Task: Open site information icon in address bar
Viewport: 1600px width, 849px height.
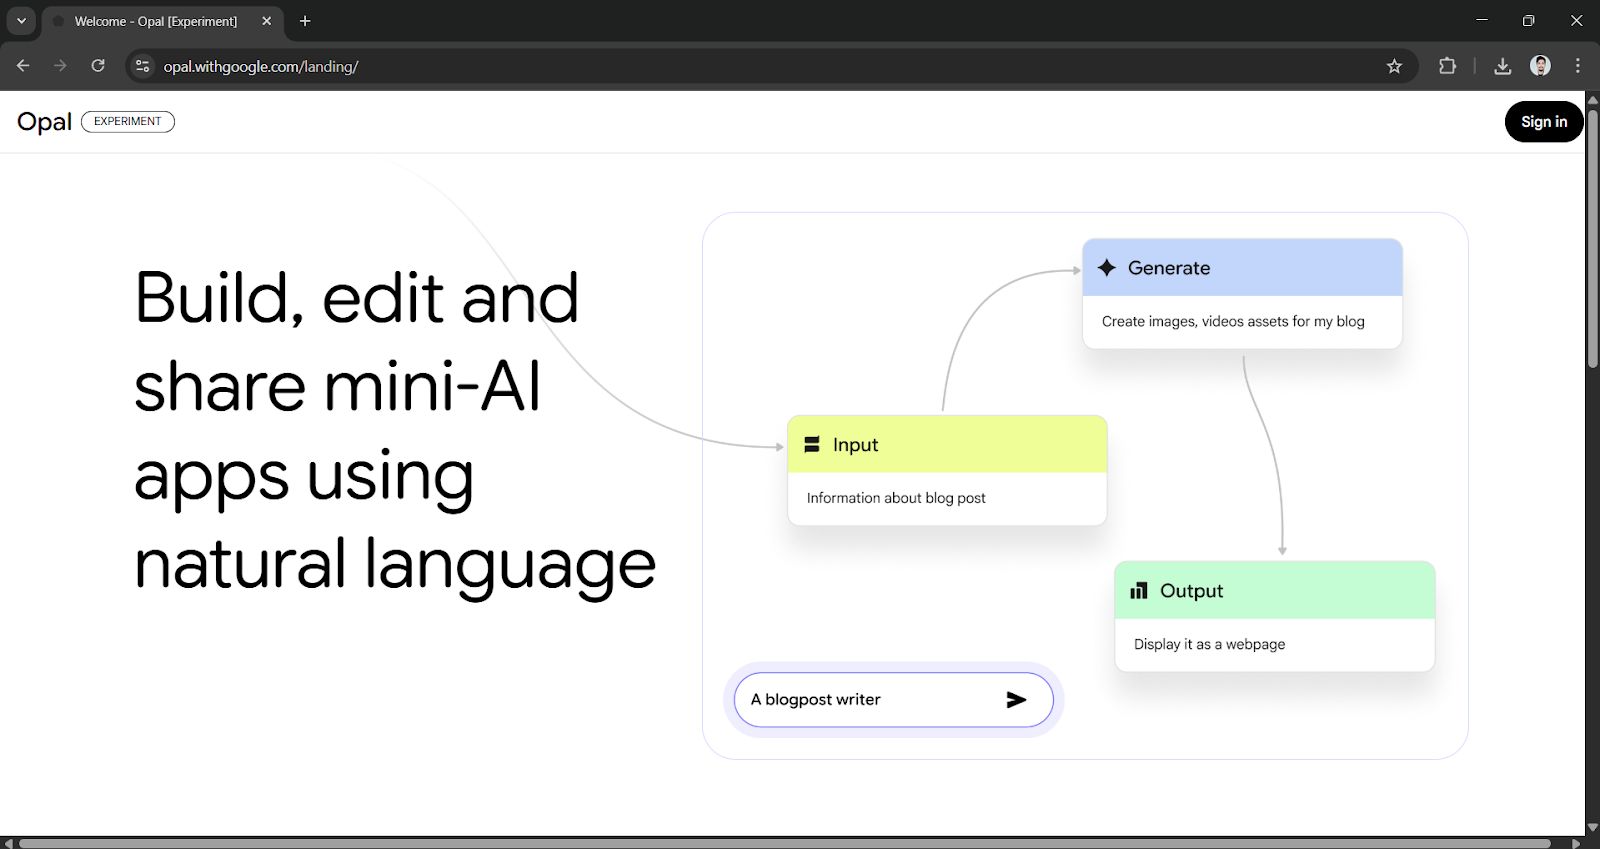Action: 143,66
